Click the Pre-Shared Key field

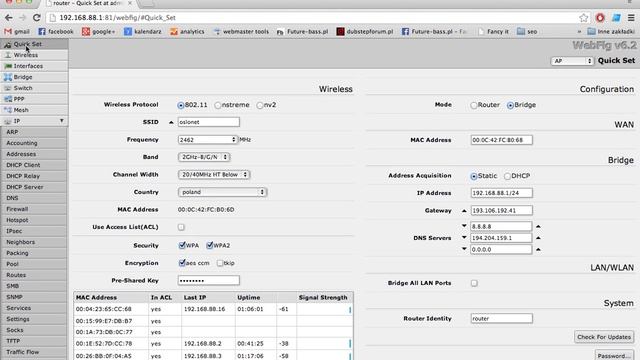coord(209,280)
